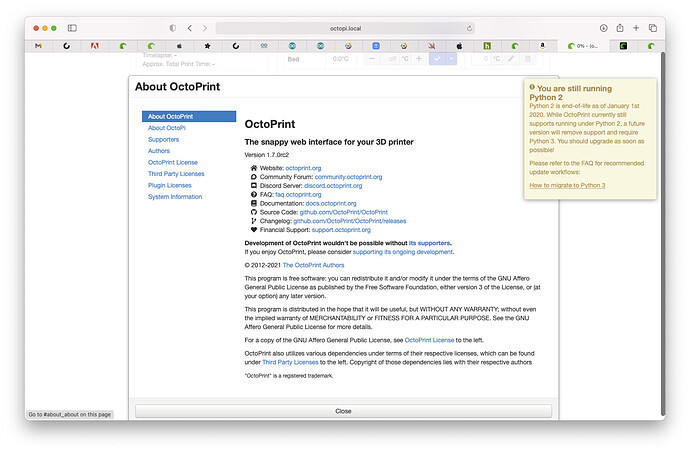Click the 'Version 1.7.0rc2' text
The height and width of the screenshot is (452, 690).
pos(267,154)
